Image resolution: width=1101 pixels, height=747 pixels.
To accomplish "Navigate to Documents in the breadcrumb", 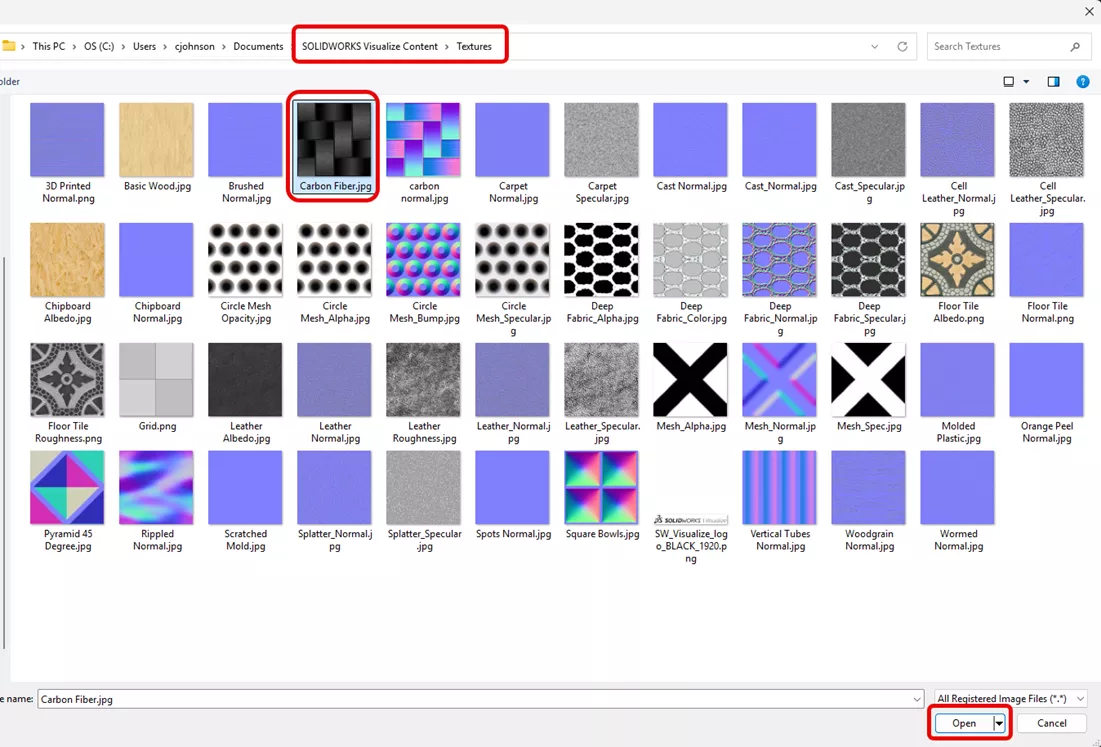I will click(x=258, y=47).
